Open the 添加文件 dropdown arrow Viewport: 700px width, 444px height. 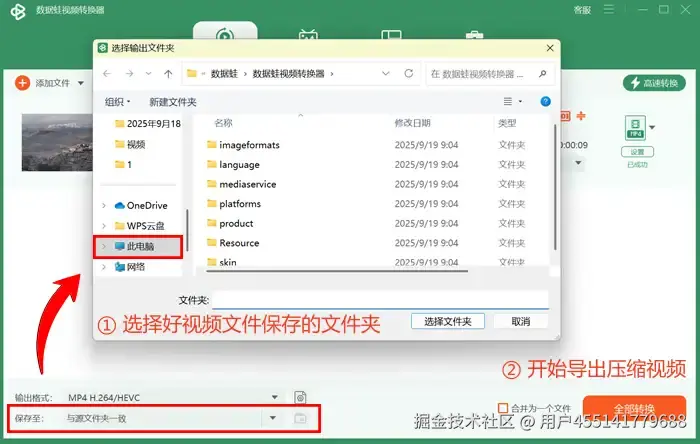(81, 83)
